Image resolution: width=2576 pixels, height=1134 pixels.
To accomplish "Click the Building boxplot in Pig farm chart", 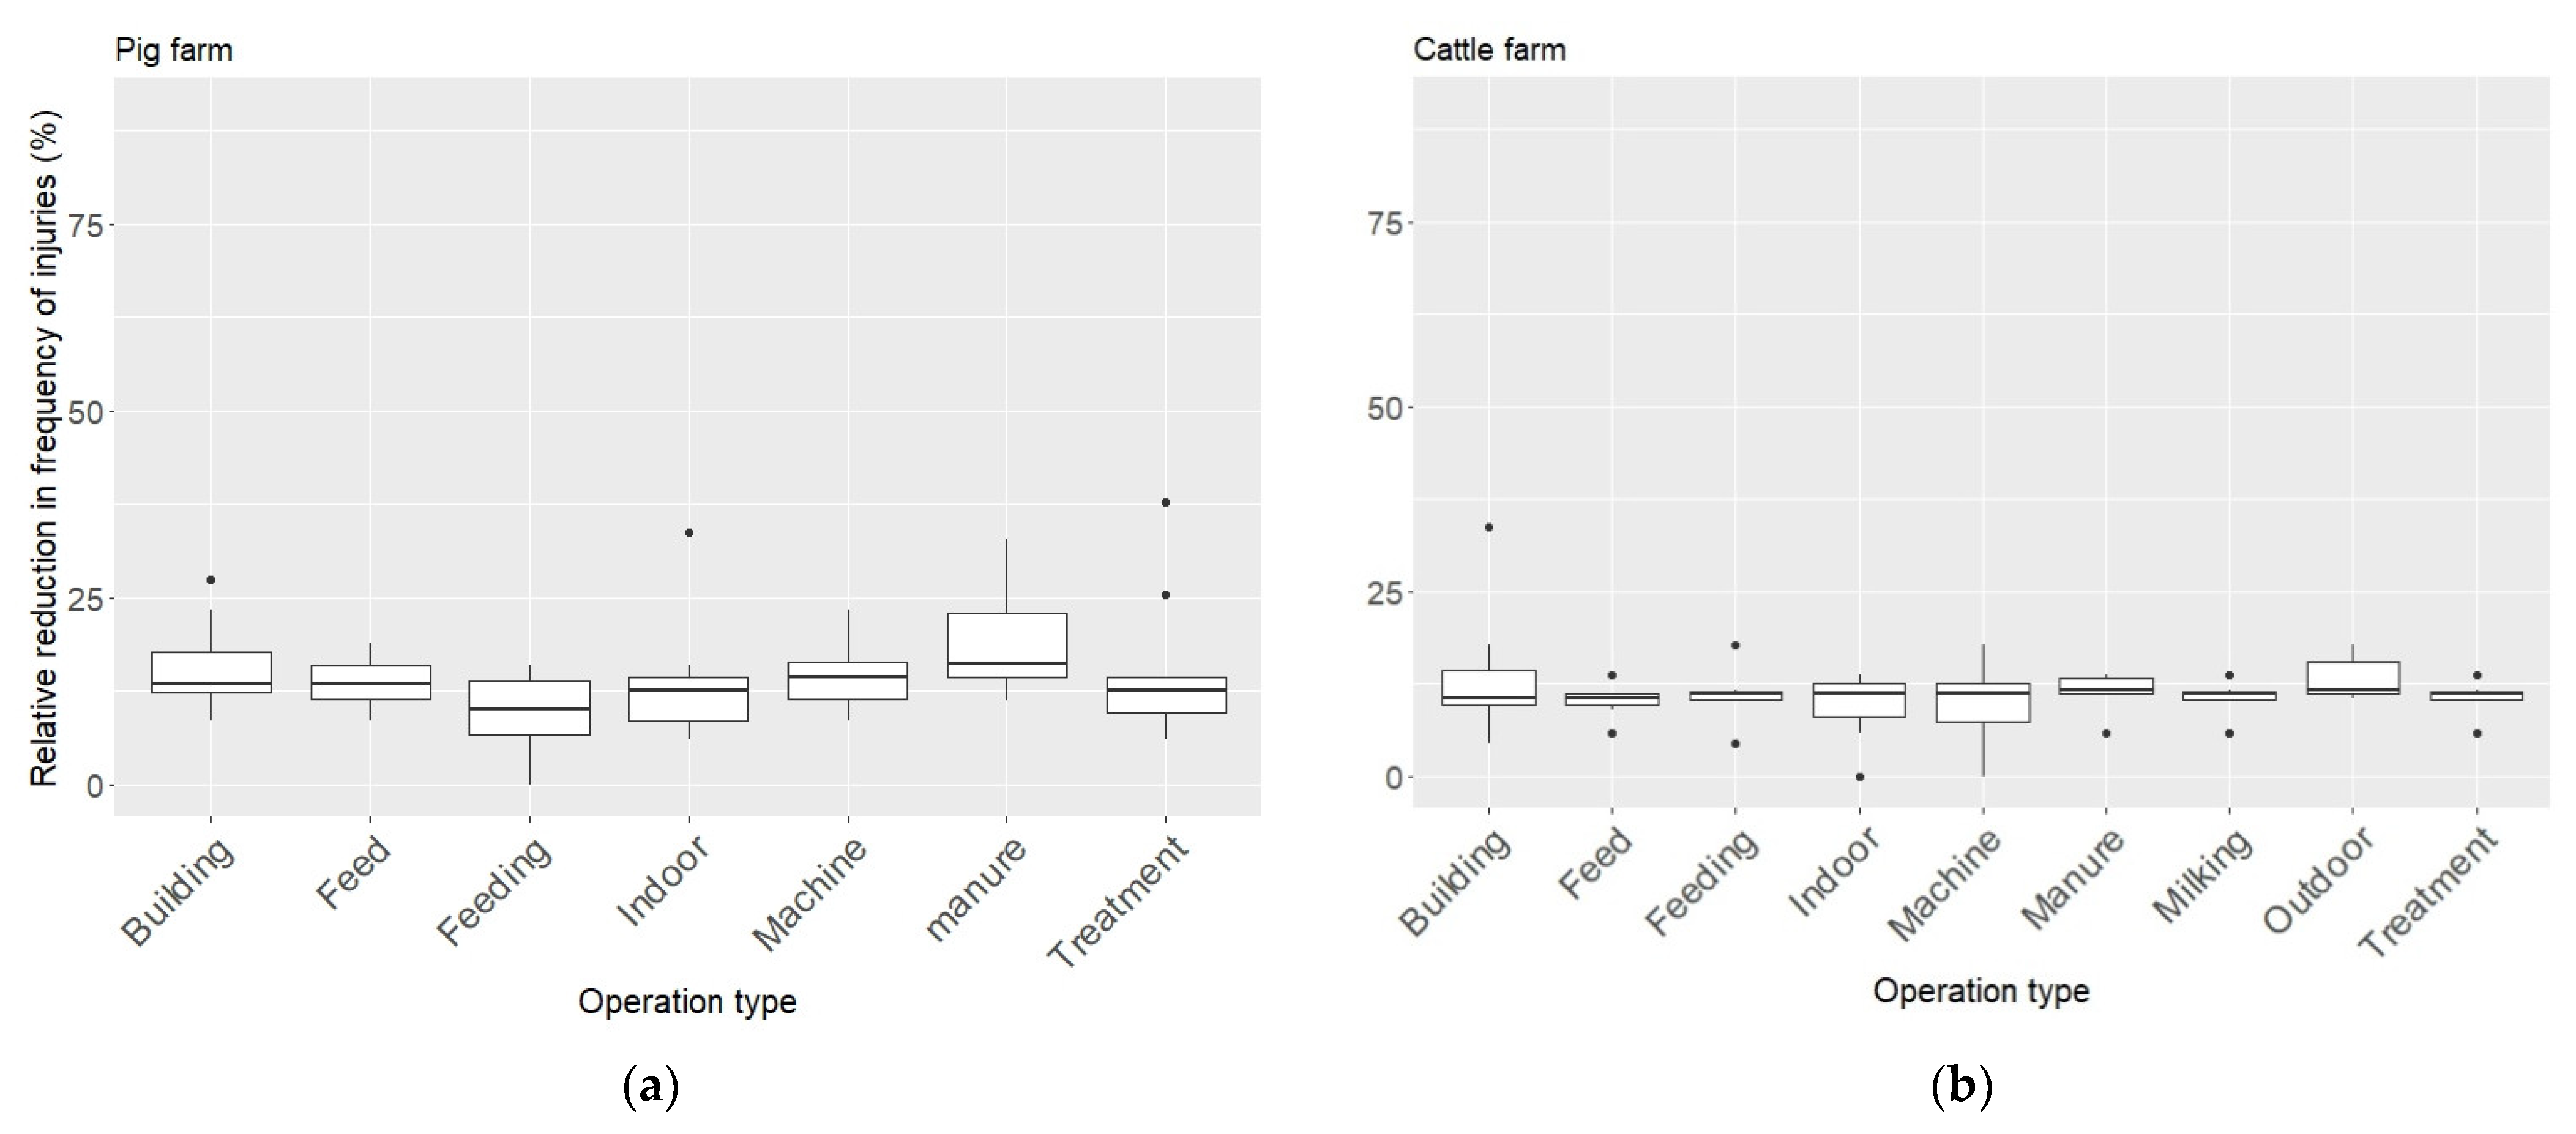I will tap(211, 672).
